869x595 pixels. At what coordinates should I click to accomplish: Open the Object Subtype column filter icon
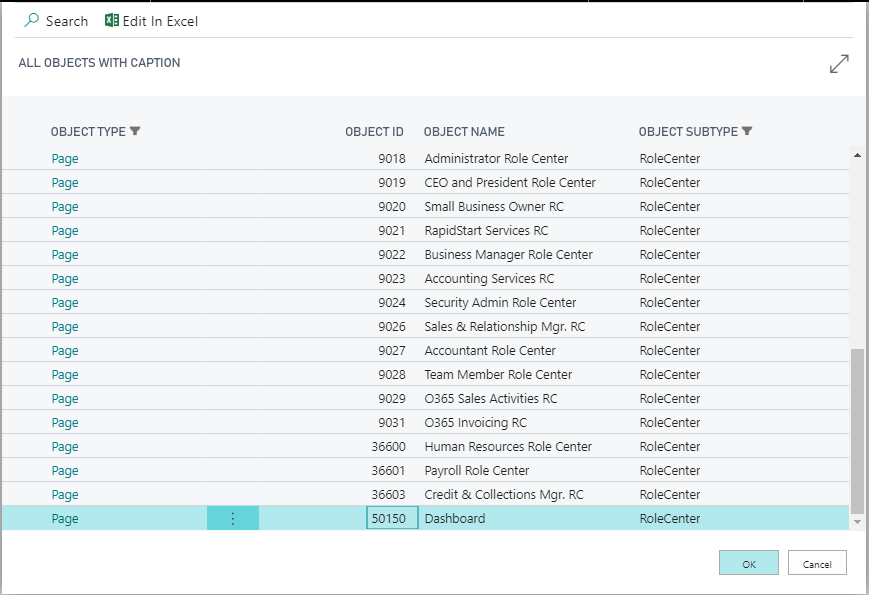(747, 131)
